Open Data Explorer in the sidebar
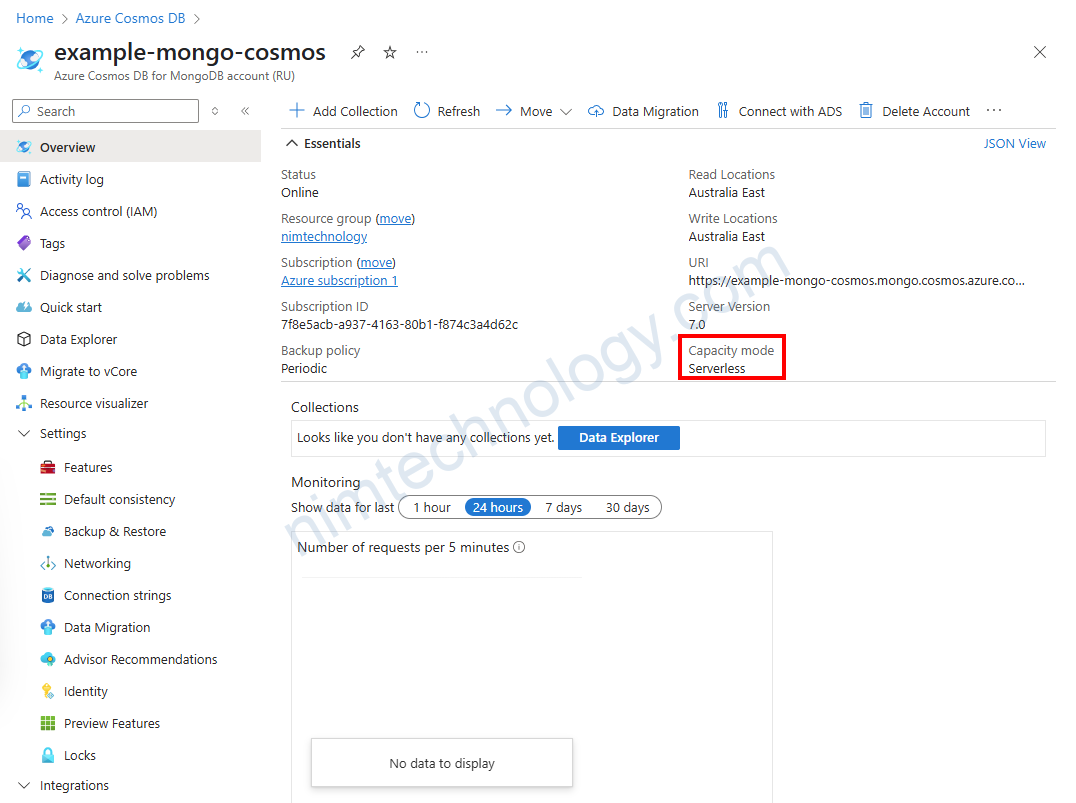 [78, 339]
